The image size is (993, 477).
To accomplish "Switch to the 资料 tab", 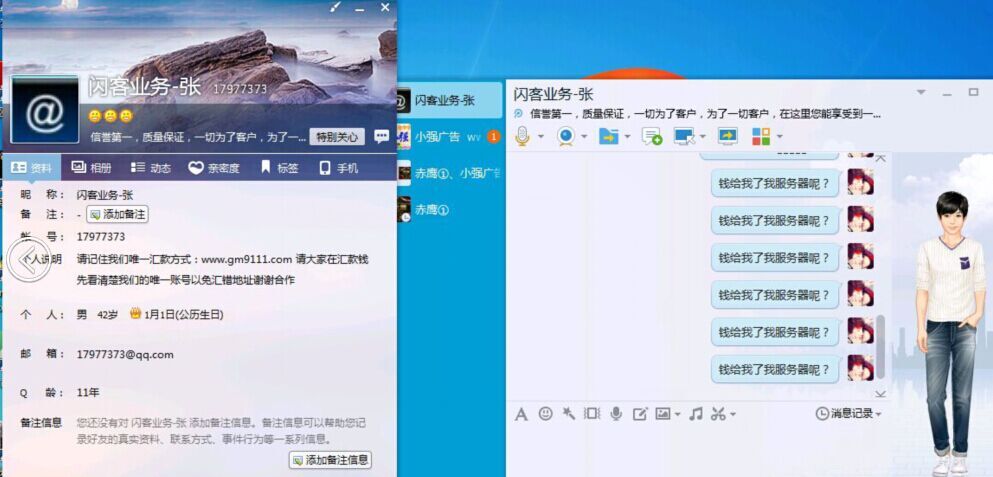I will click(x=32, y=168).
